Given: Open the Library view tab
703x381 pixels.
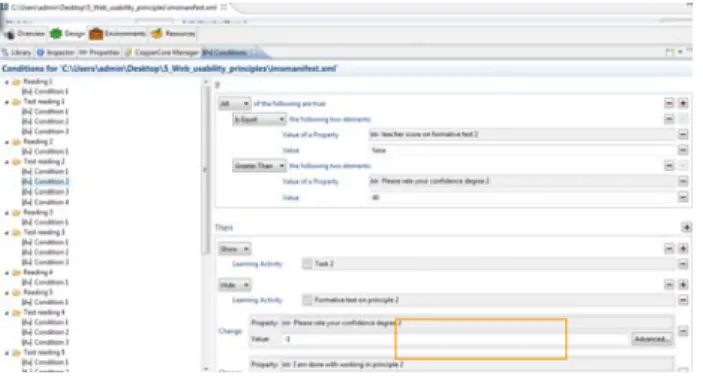Looking at the screenshot, I should (x=17, y=52).
